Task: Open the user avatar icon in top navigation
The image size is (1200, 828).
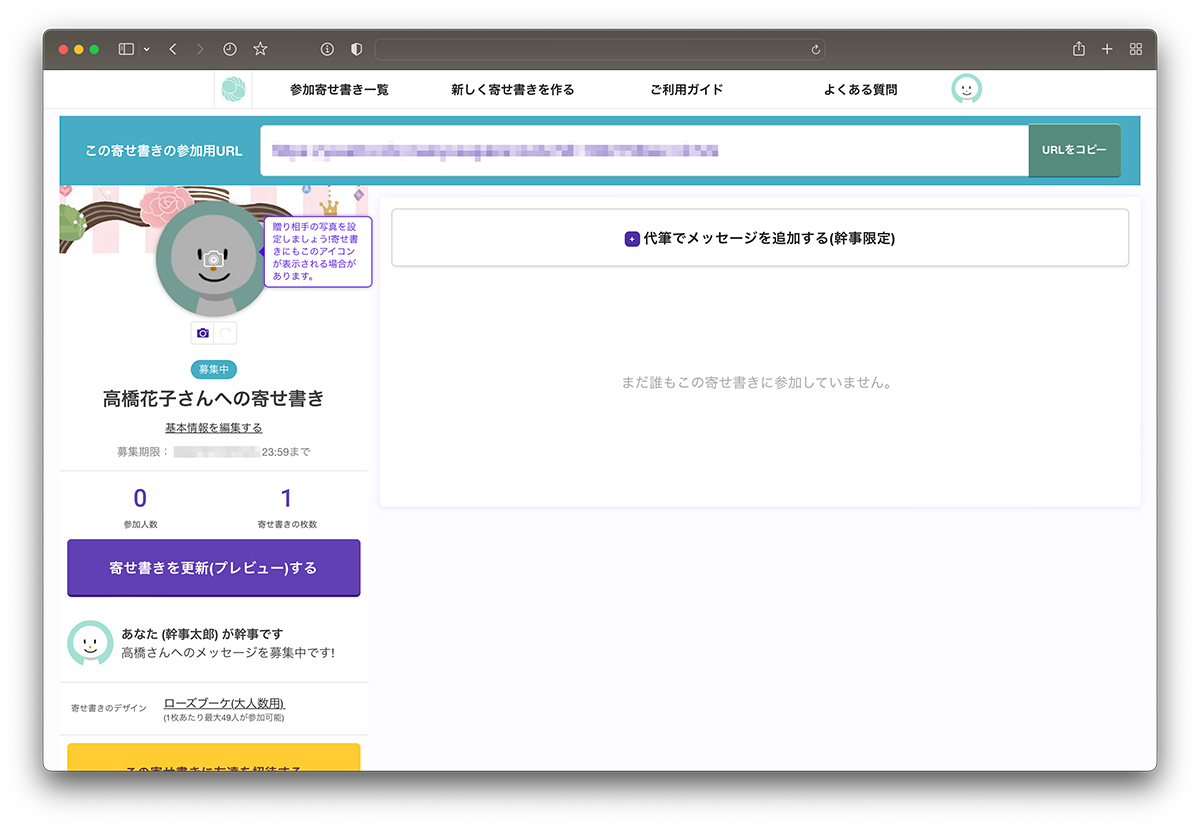Action: 966,89
